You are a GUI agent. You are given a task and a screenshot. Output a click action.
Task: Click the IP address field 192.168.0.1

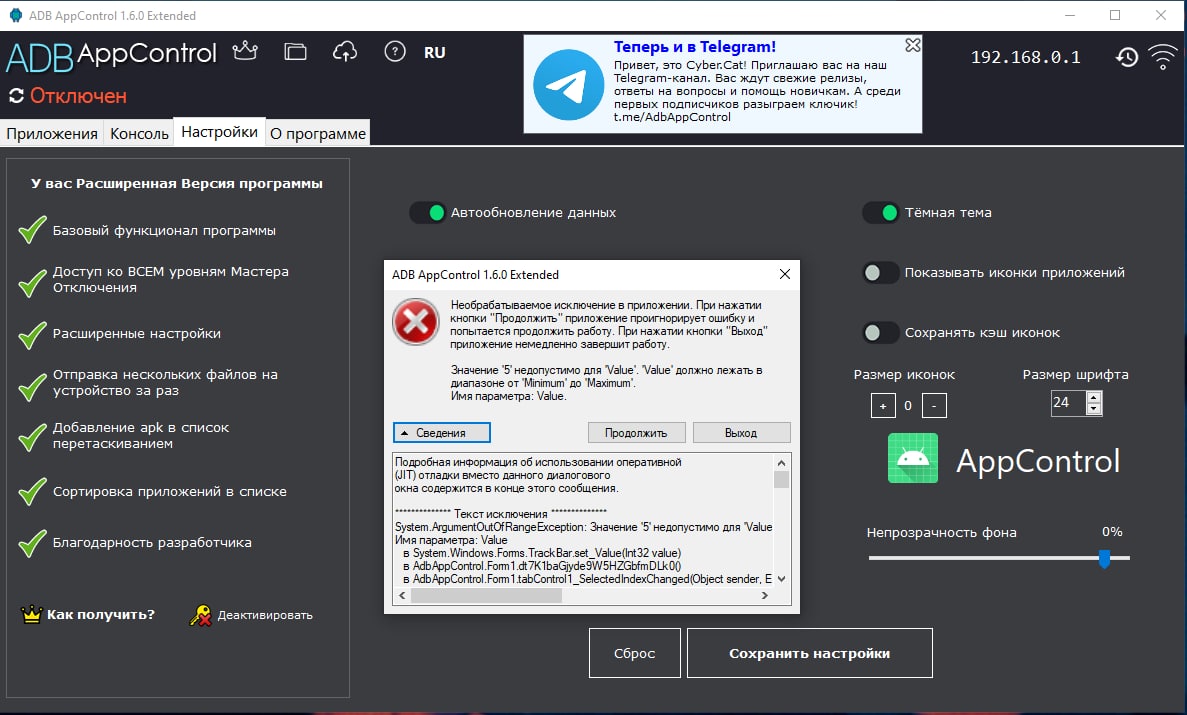(1026, 57)
